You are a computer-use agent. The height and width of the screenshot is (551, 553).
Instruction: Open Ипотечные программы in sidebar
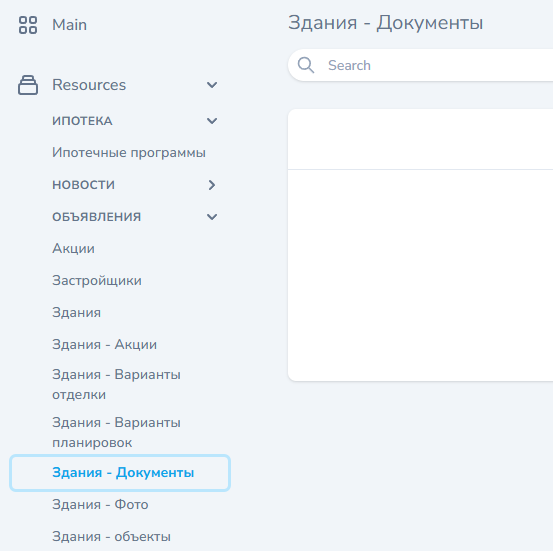pos(129,153)
